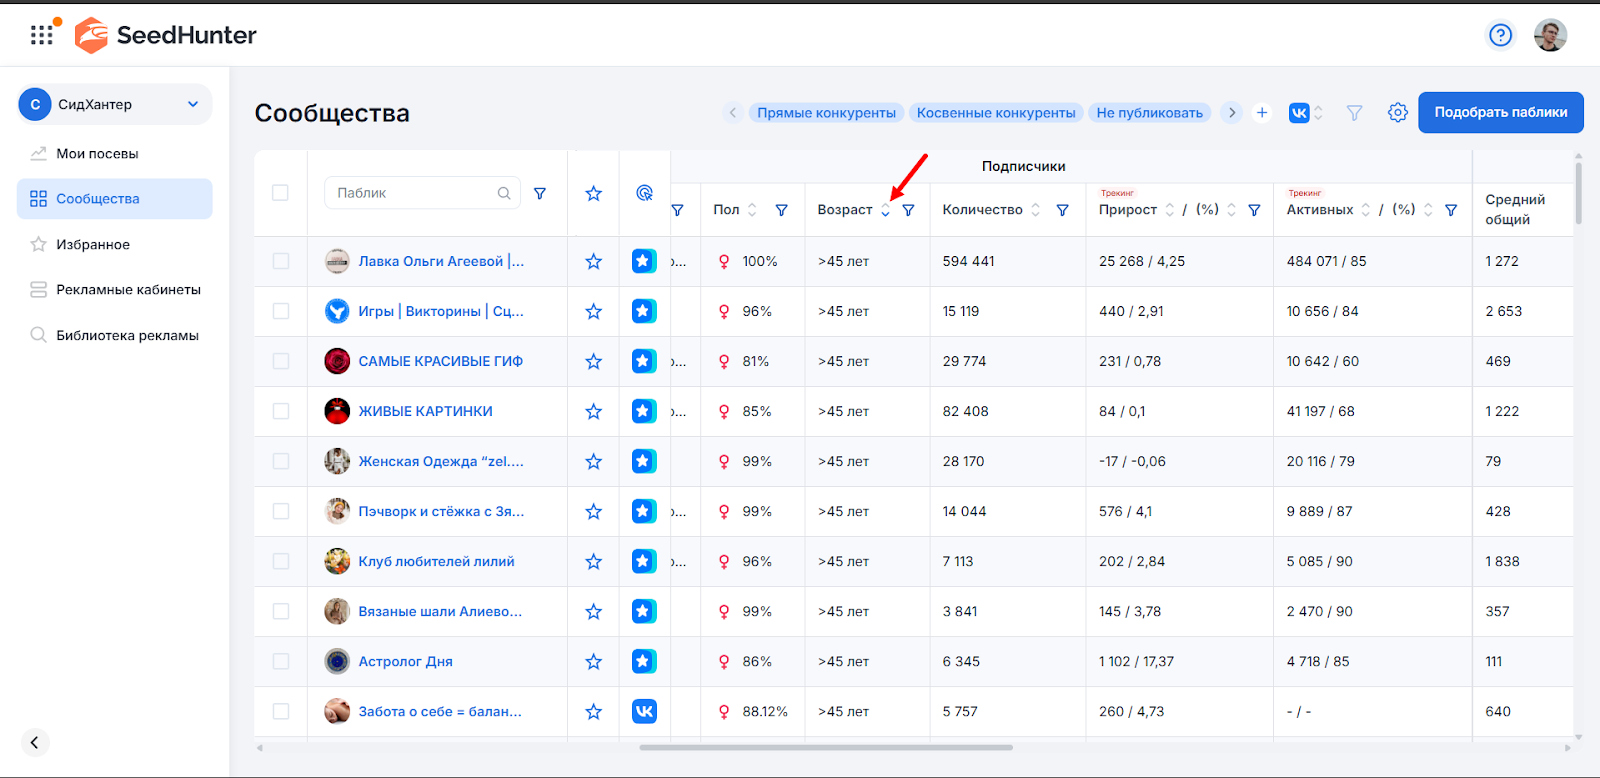Open the apps grid menu icon
The image size is (1600, 778).
pos(42,35)
